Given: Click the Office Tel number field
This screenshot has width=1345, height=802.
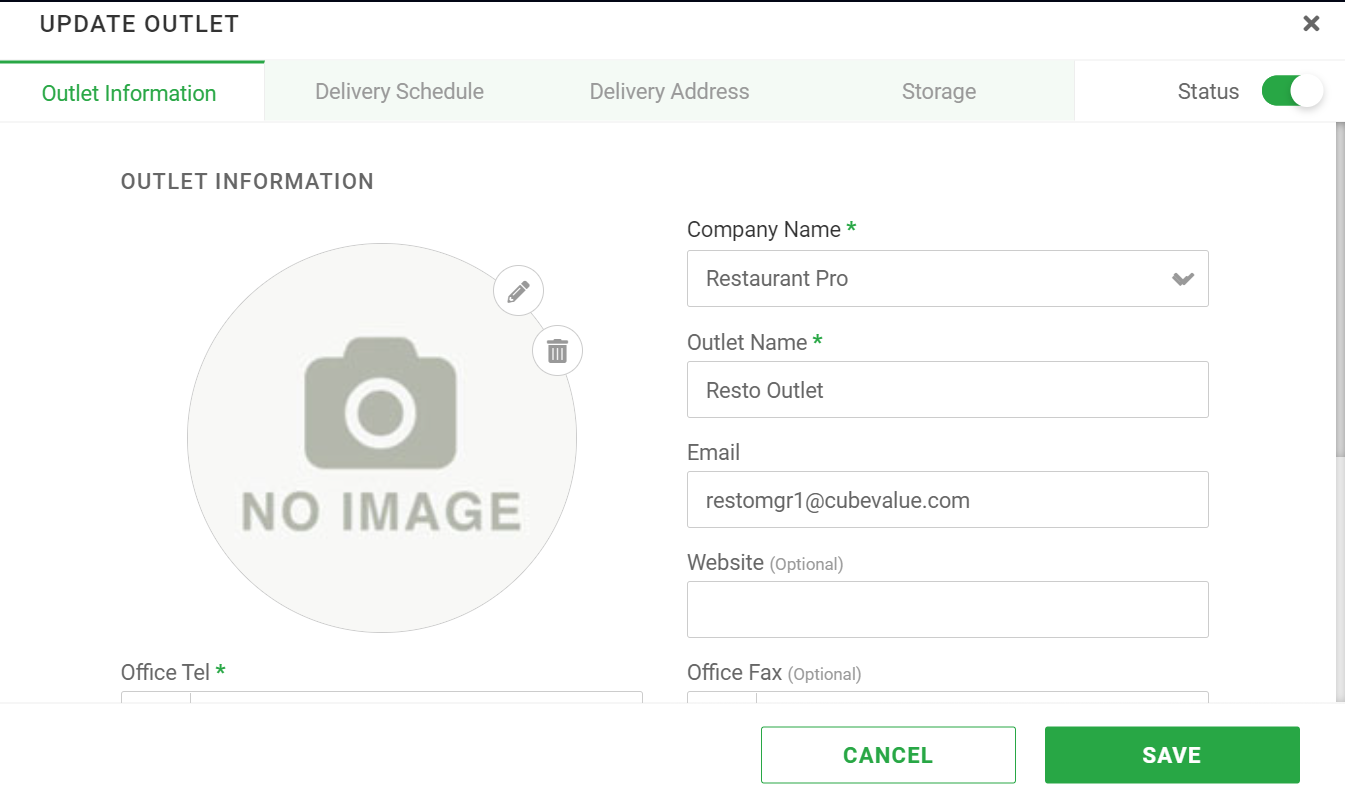Looking at the screenshot, I should (x=416, y=697).
